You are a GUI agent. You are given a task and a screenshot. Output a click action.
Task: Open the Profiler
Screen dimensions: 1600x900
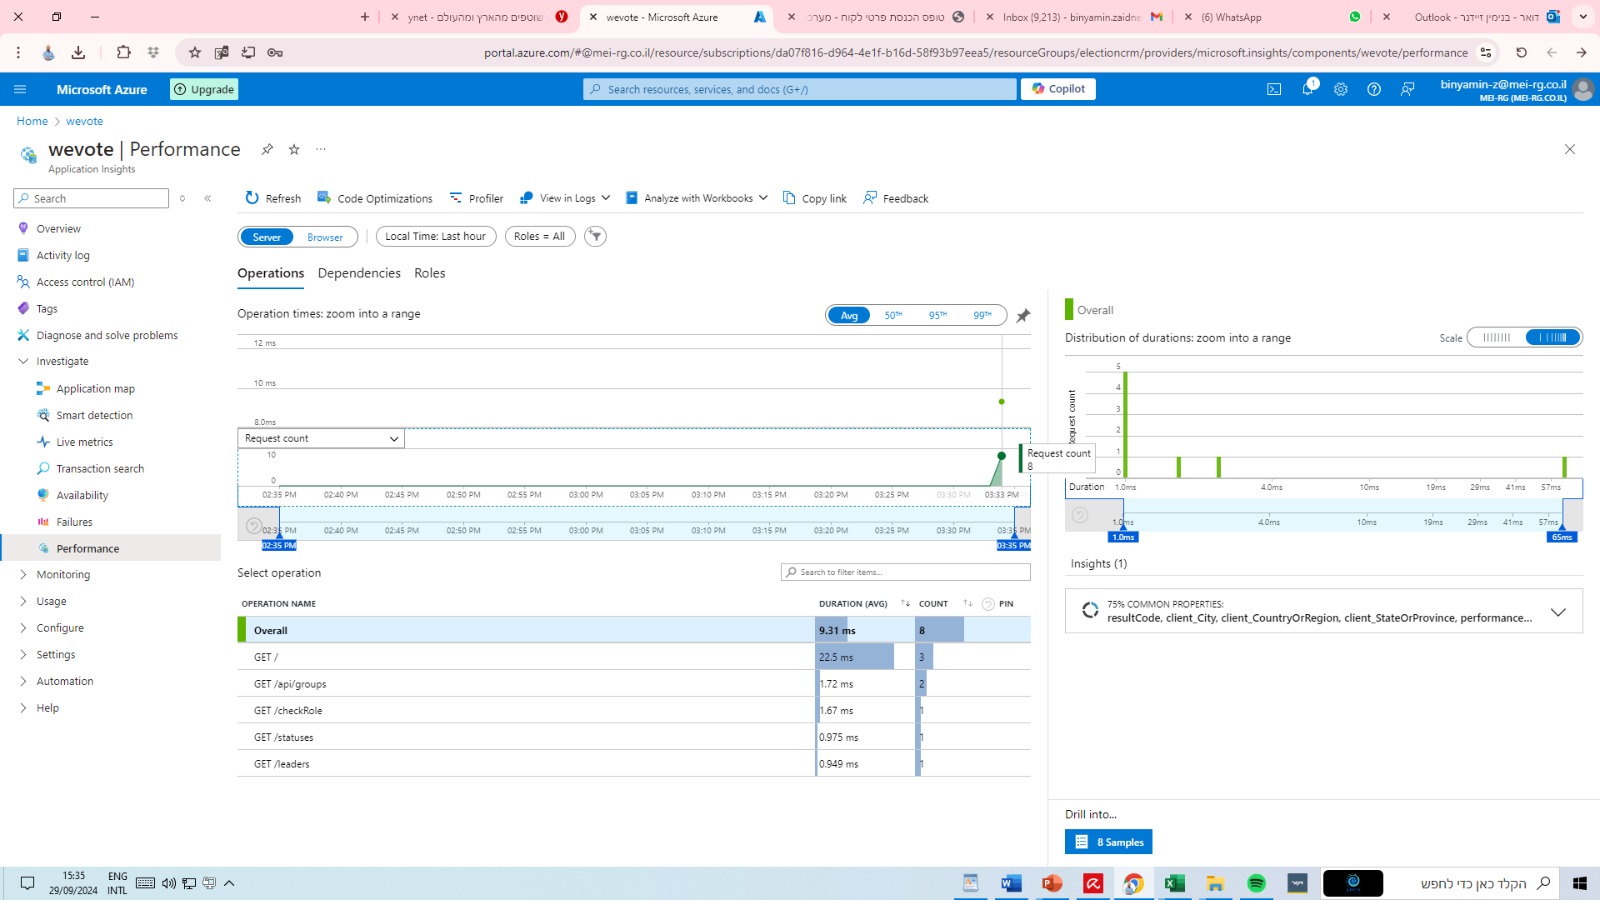(476, 198)
